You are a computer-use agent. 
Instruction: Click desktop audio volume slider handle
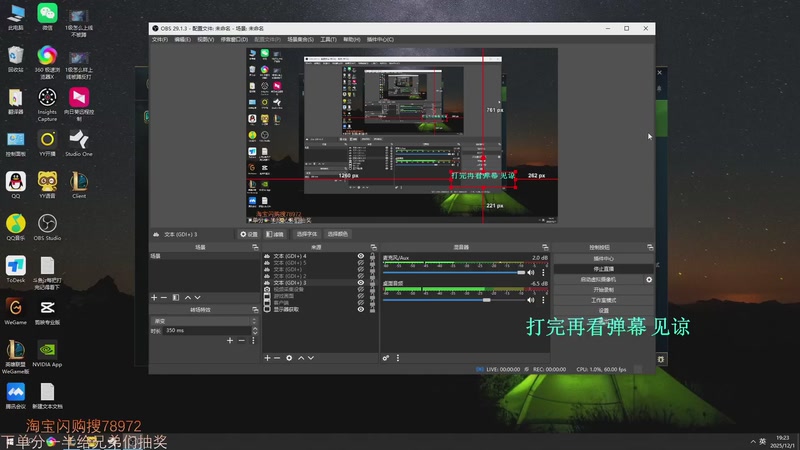coord(487,300)
